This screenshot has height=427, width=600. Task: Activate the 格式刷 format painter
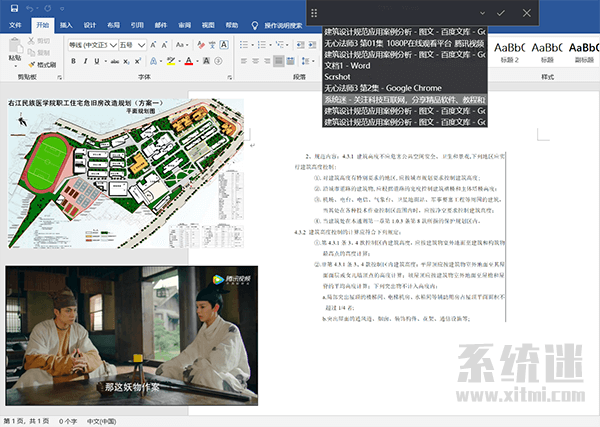point(42,64)
